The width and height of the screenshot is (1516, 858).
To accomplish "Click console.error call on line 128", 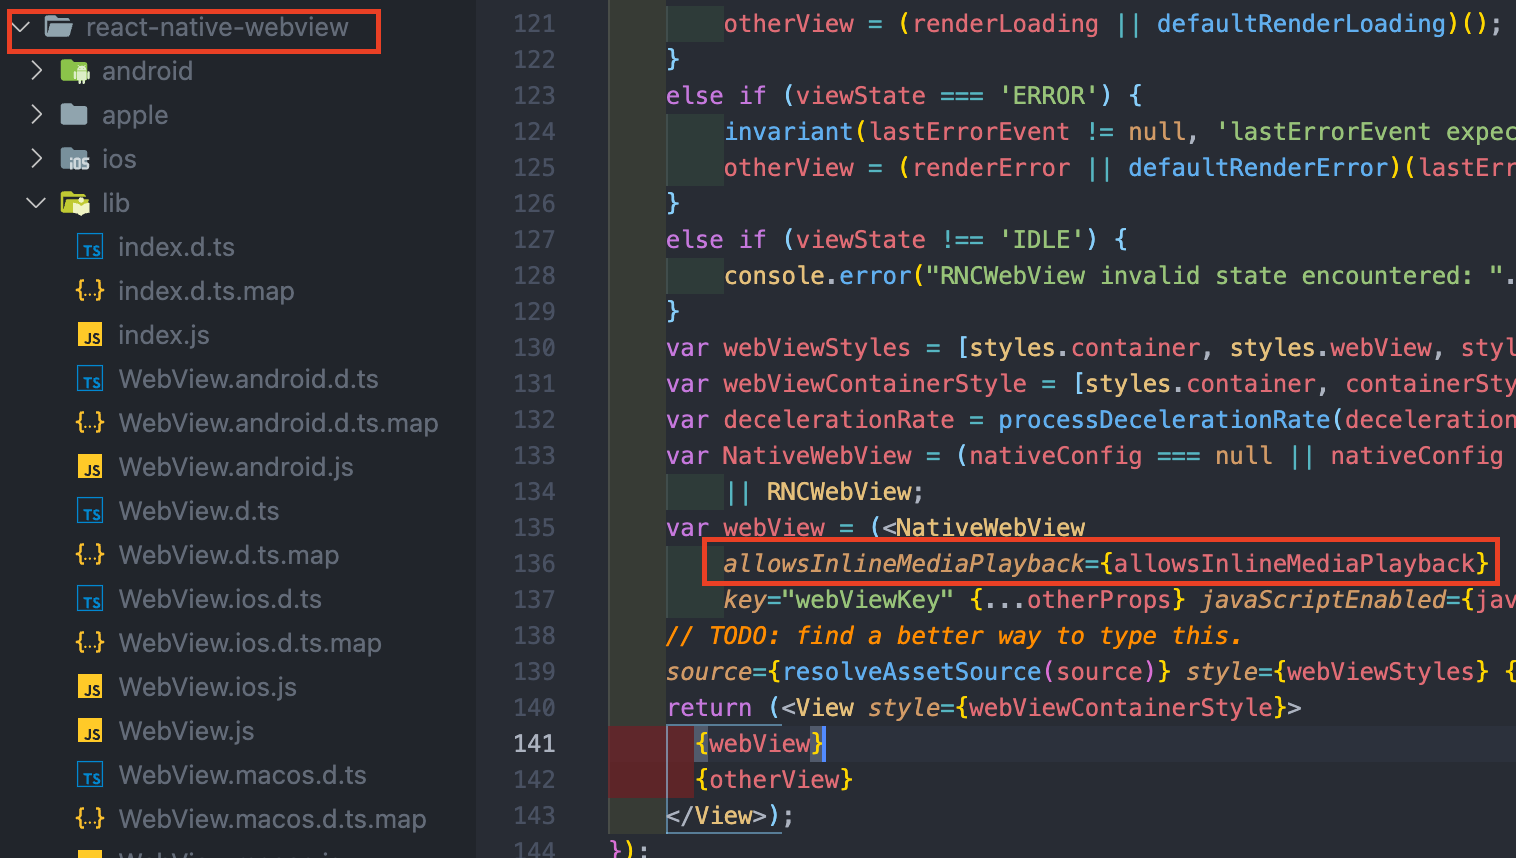I will coord(818,275).
